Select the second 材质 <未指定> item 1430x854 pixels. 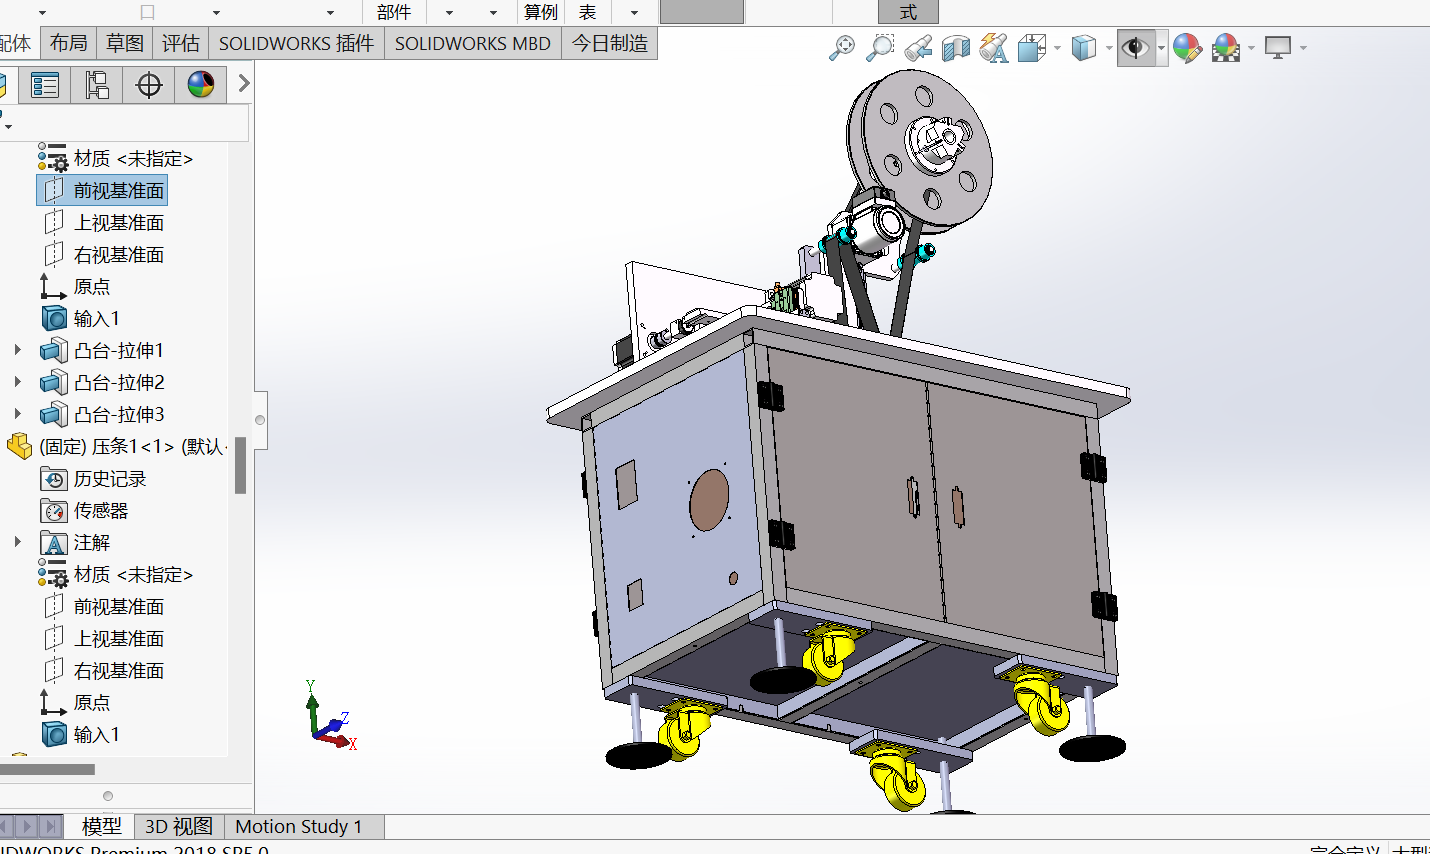point(133,574)
